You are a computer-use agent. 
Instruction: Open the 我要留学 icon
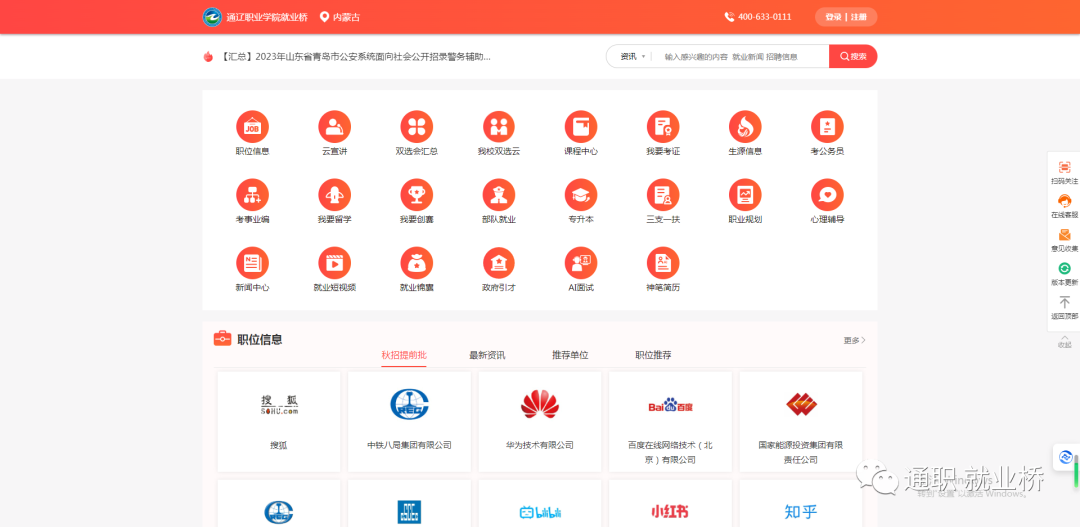click(334, 195)
